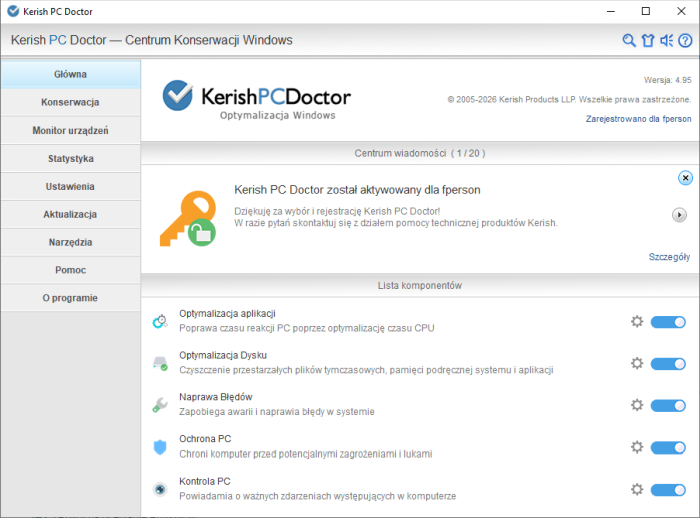Go to the next message with arrow button
Image resolution: width=700 pixels, height=518 pixels.
coord(679,215)
